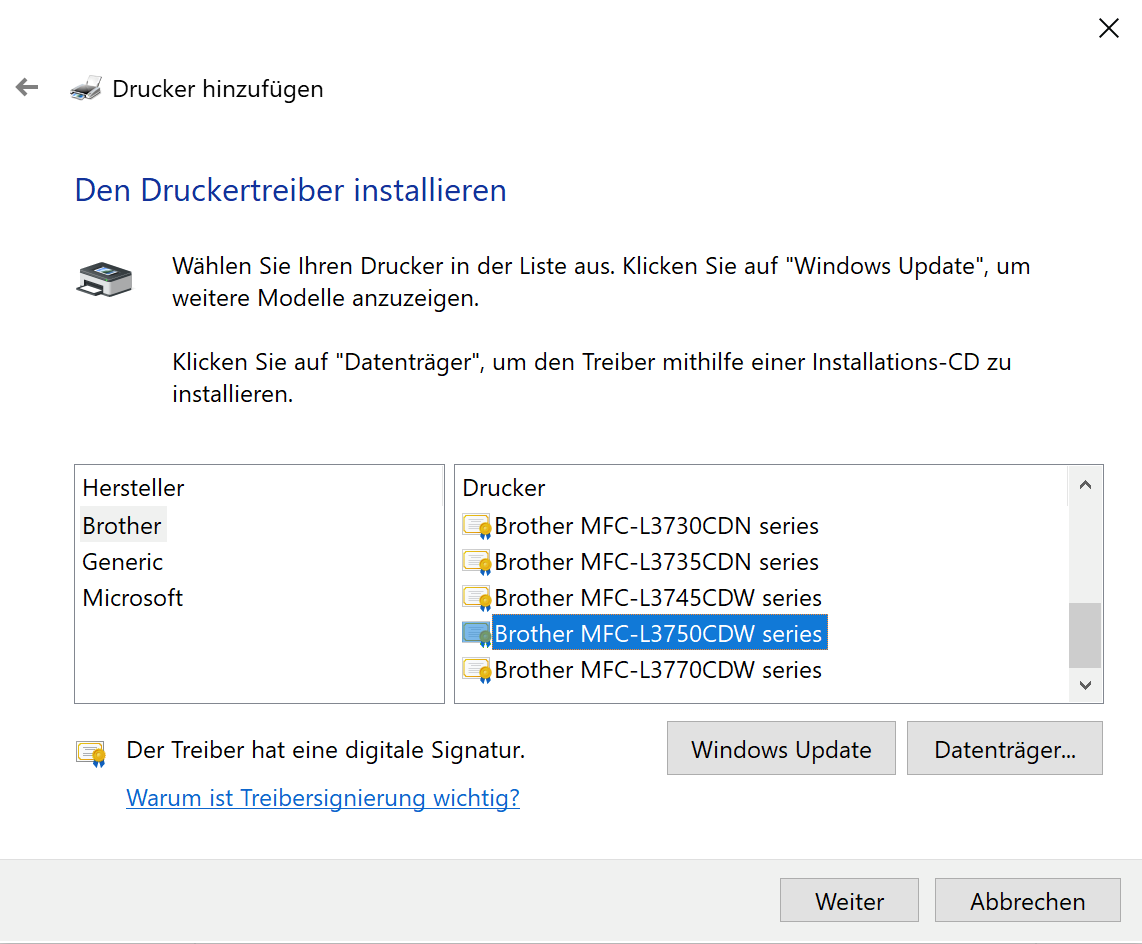Click the driver icon for MFC-L3745CDW

[476, 598]
